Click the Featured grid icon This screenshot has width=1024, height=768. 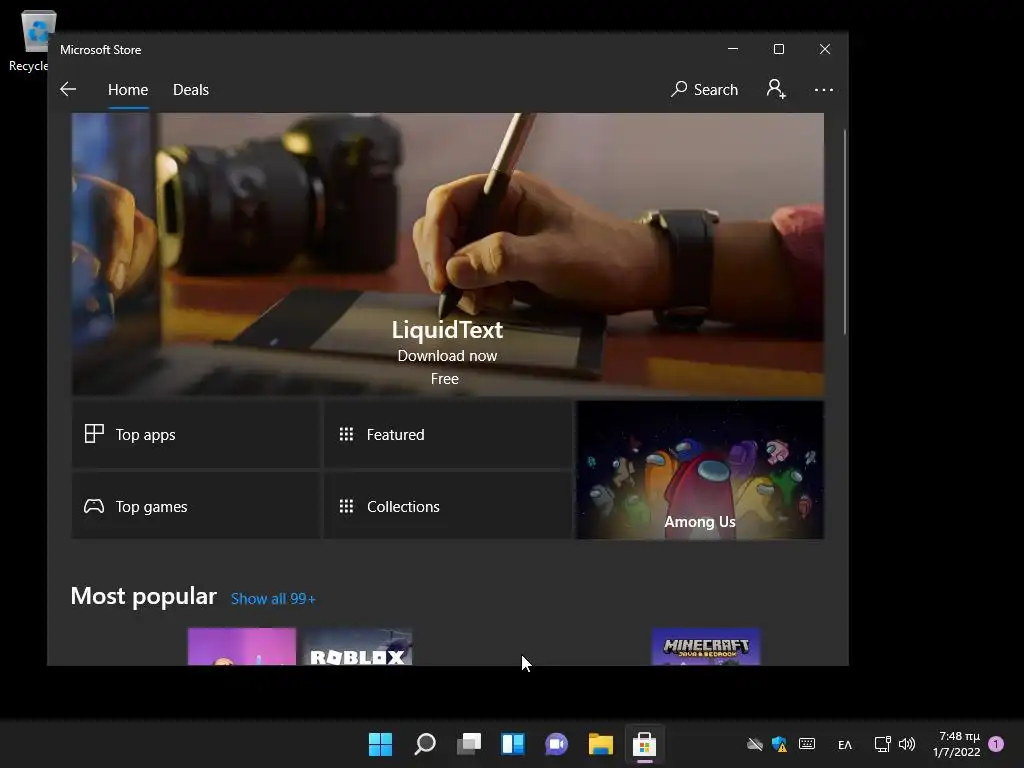tap(346, 434)
